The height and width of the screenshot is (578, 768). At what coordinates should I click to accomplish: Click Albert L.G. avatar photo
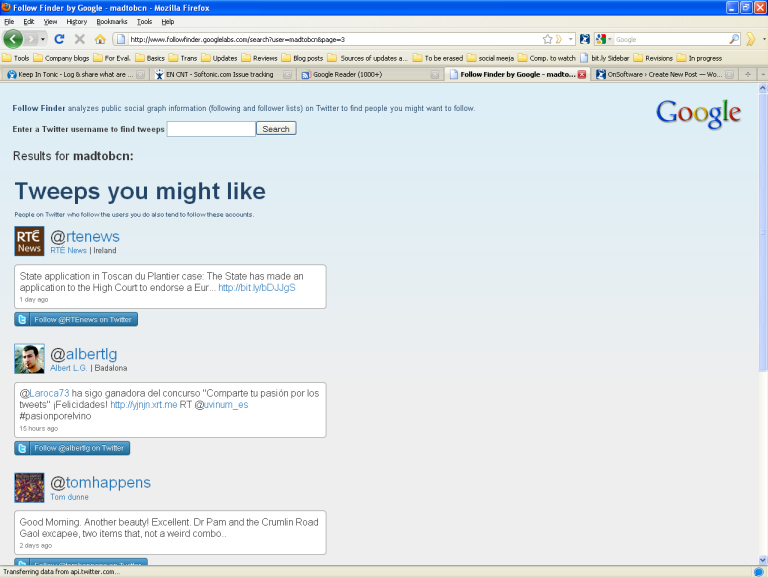click(29, 359)
